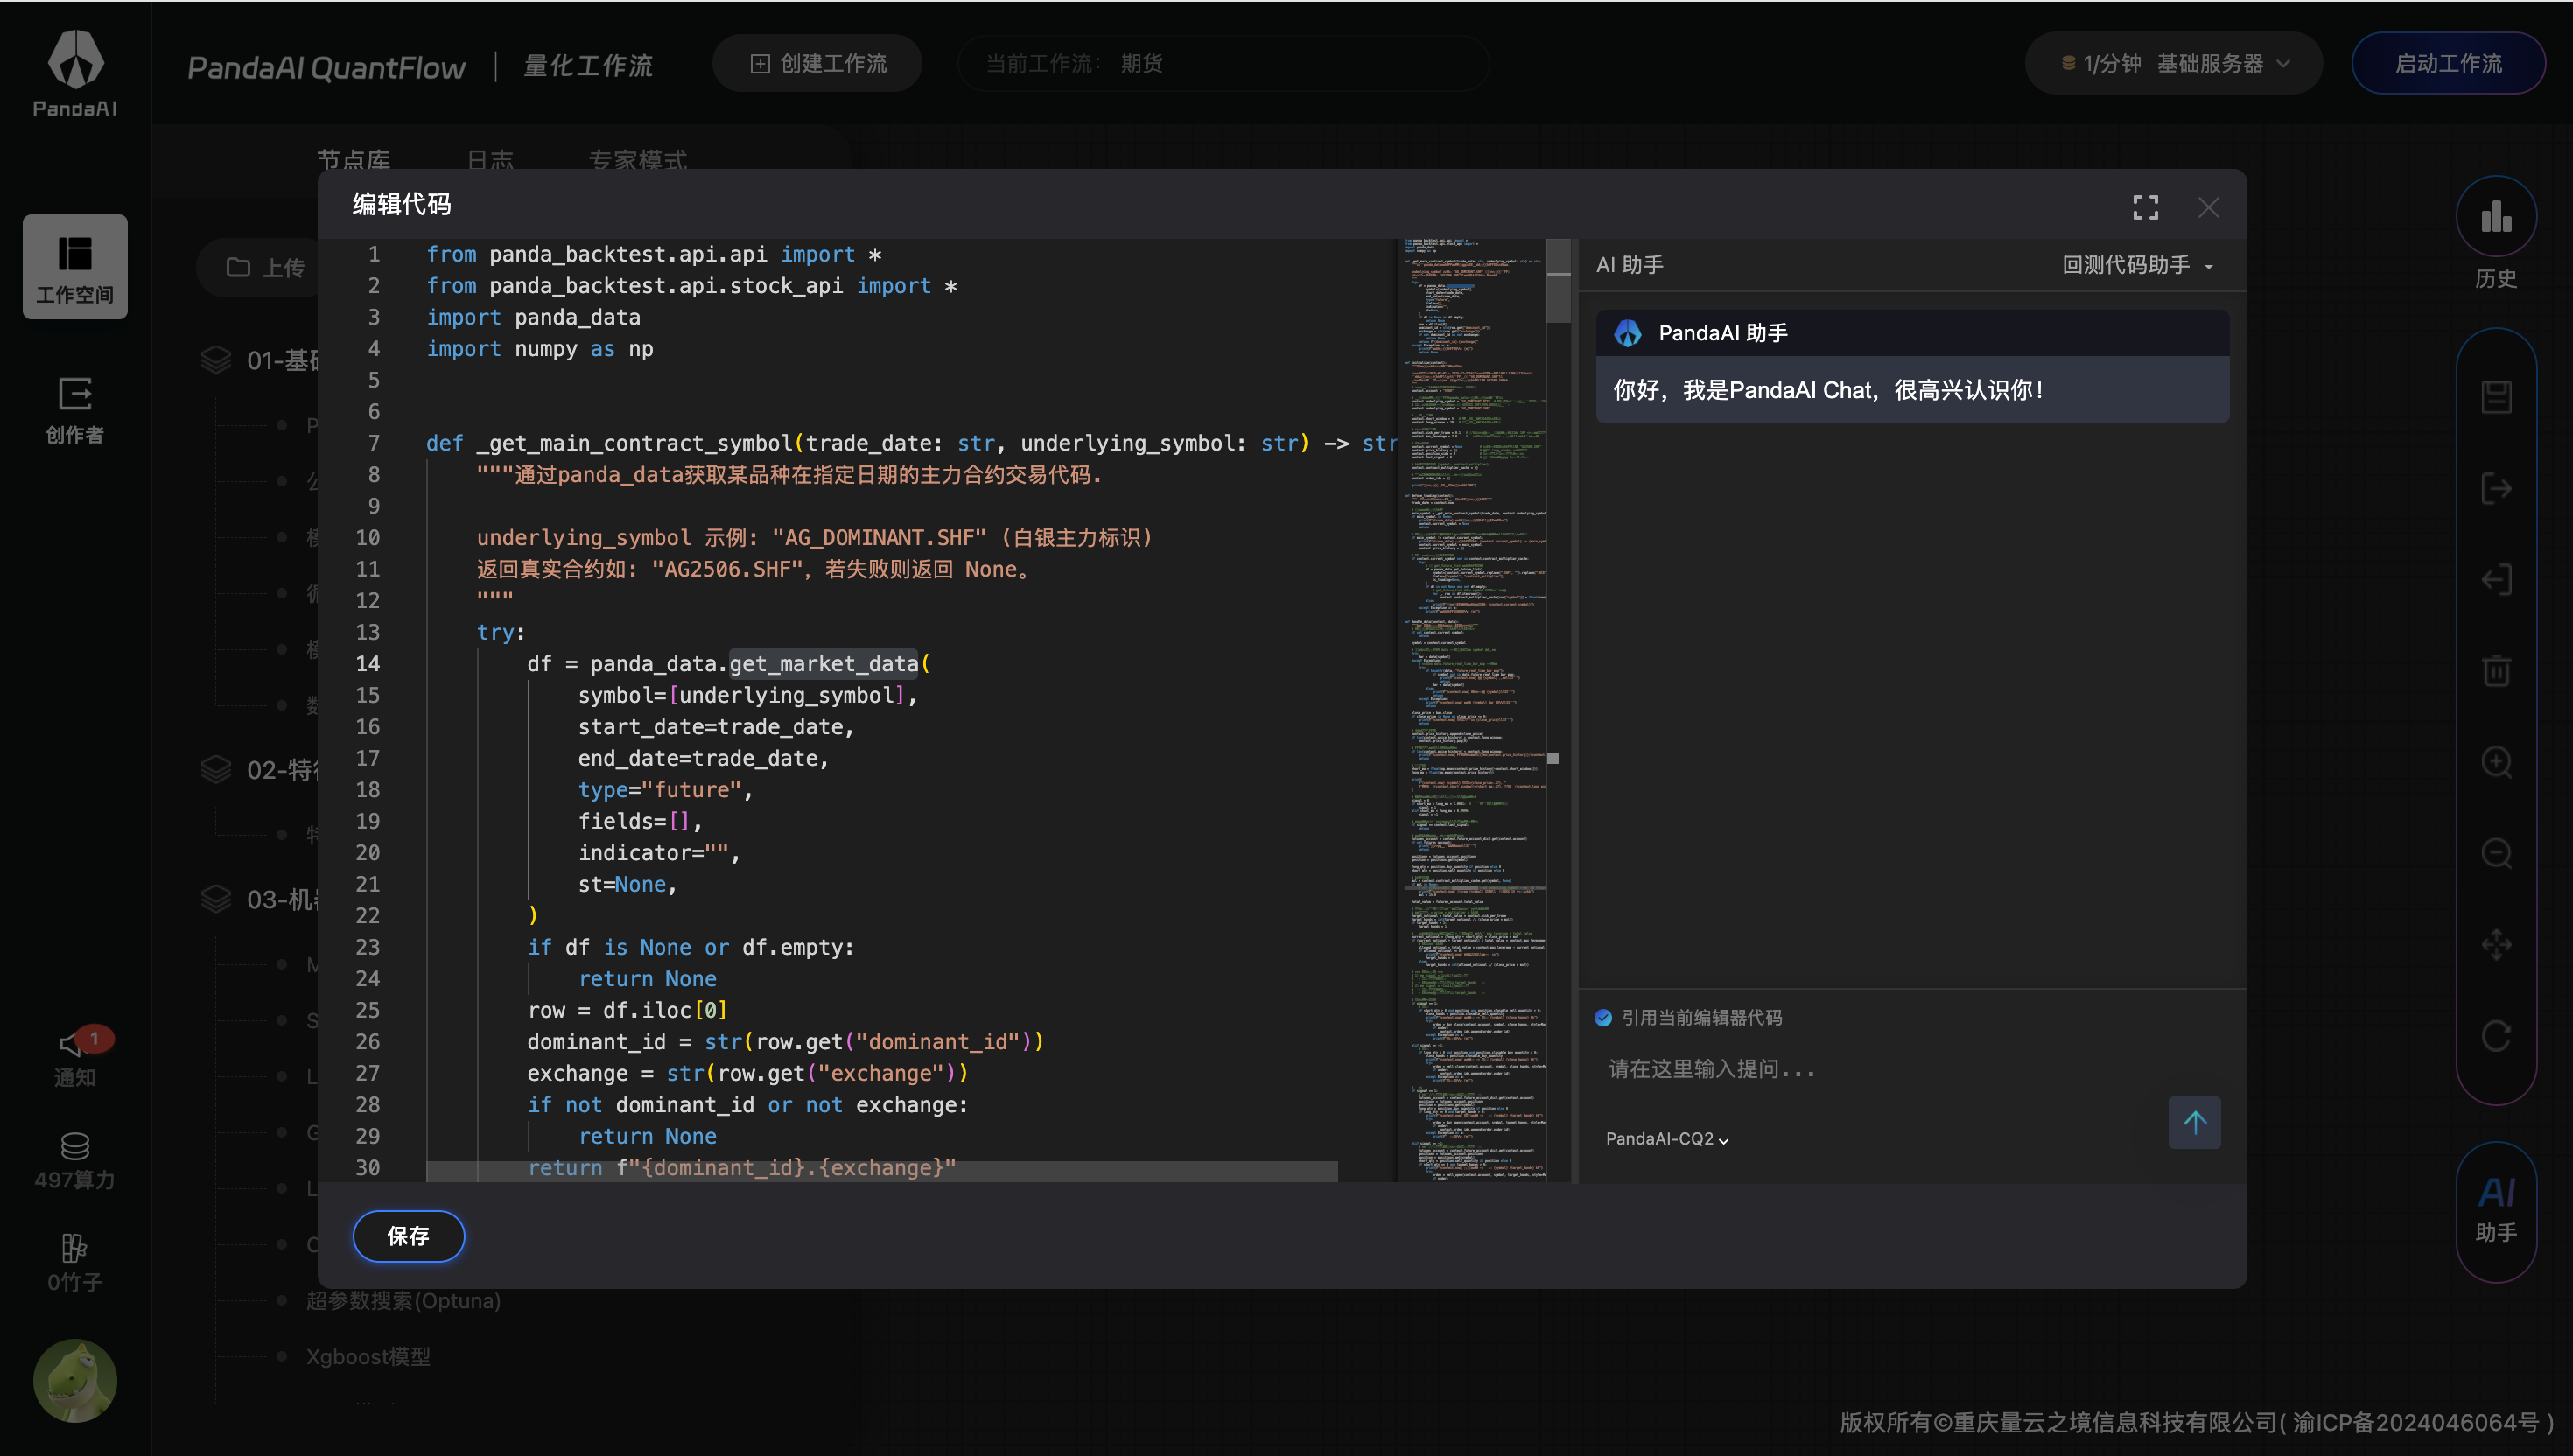Screen dimensions: 2573x1456
Task: Click the 当前工作流 name field
Action: pyautogui.click(x=1223, y=63)
